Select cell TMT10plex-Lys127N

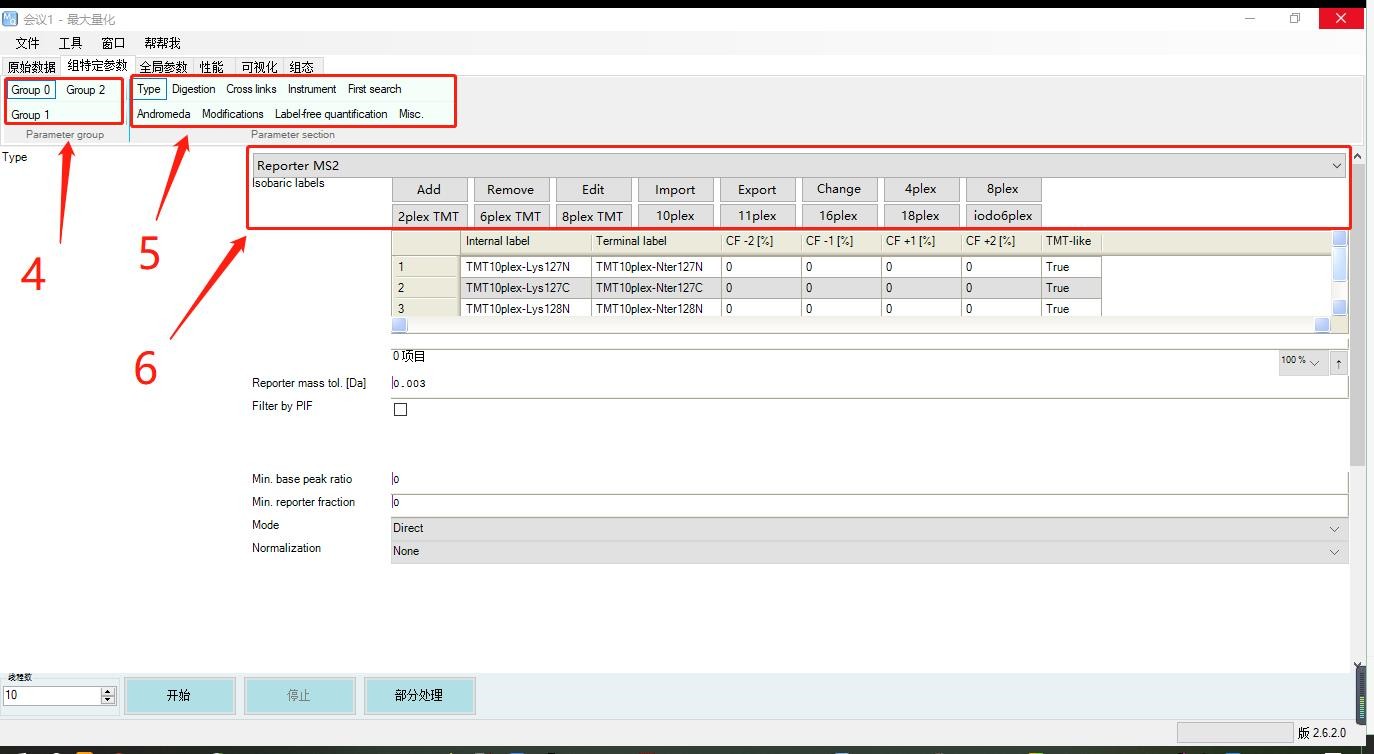526,267
